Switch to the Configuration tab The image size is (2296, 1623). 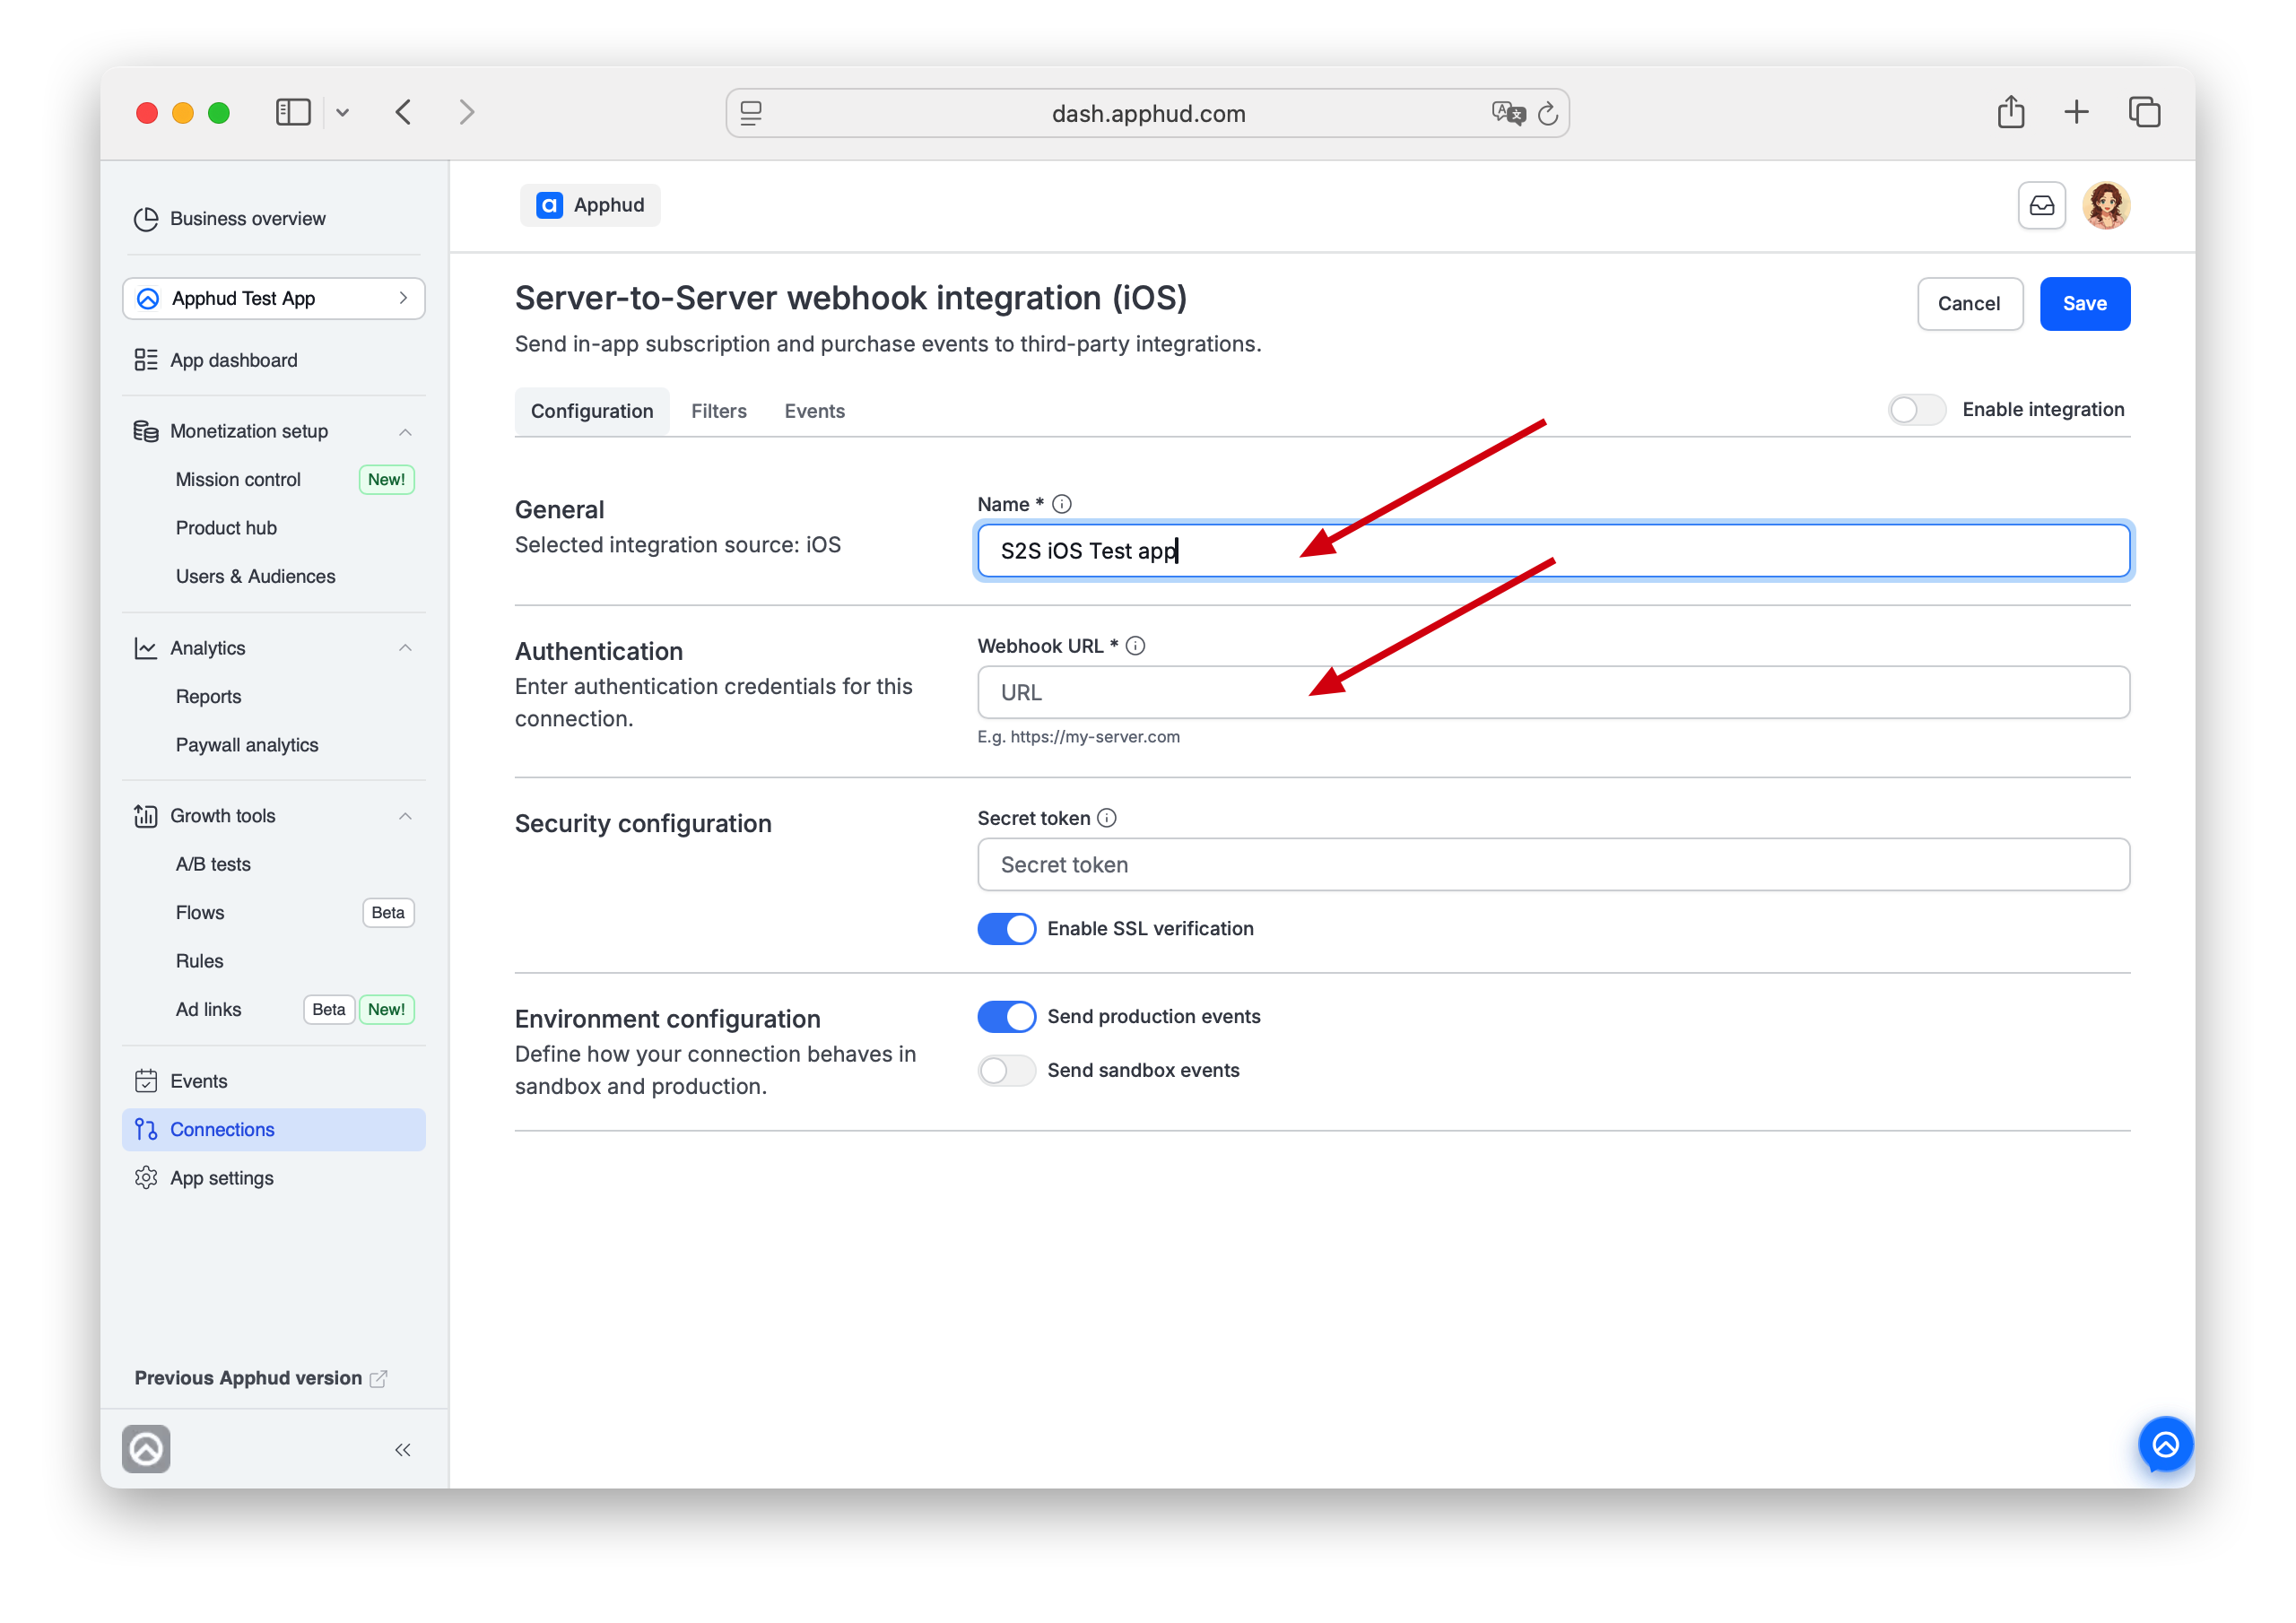[592, 411]
